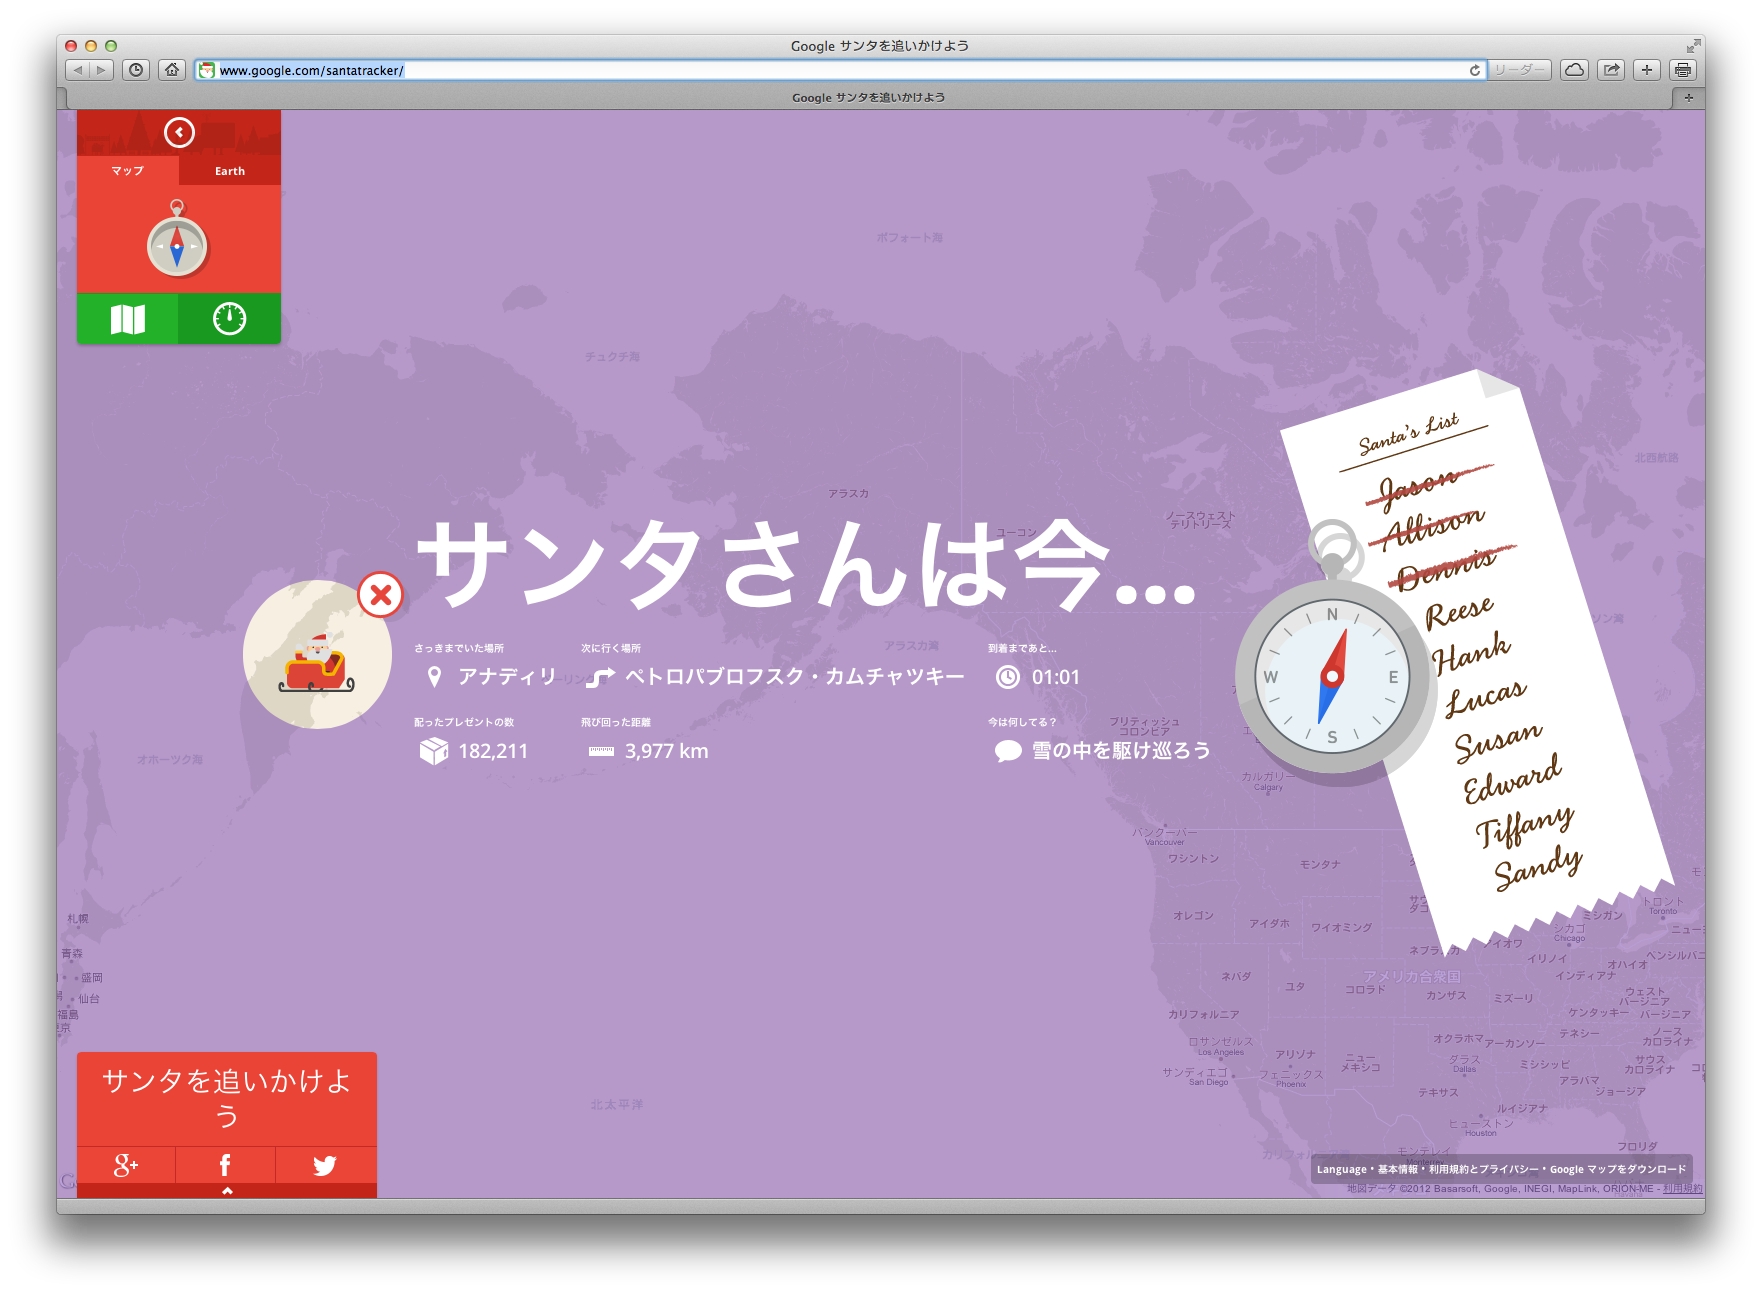Go back with the Safari back arrow

coord(77,70)
